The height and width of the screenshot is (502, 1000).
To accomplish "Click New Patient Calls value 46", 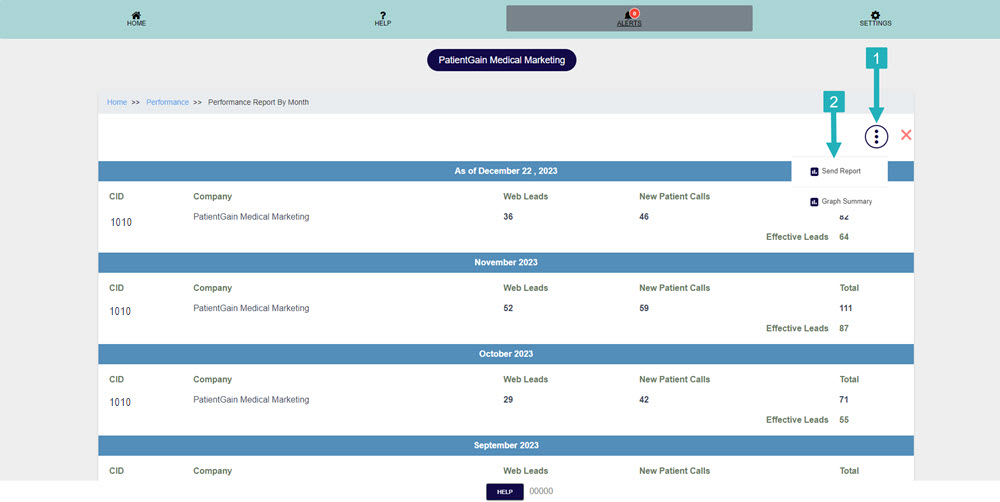I will 643,217.
